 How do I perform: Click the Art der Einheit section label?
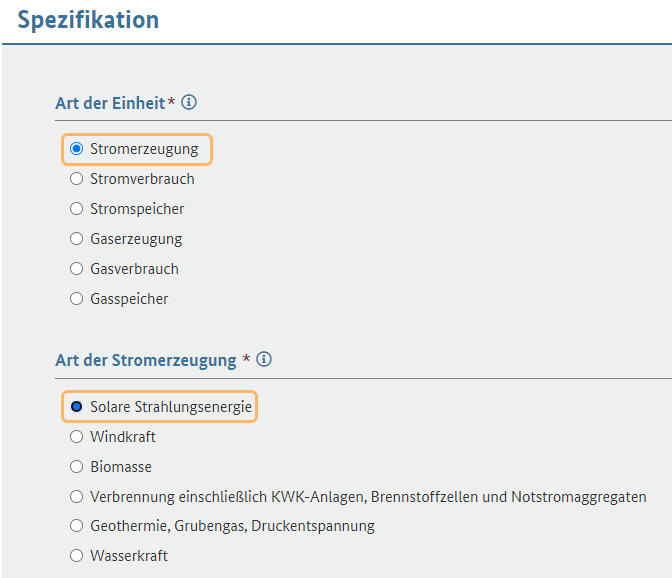[x=110, y=103]
